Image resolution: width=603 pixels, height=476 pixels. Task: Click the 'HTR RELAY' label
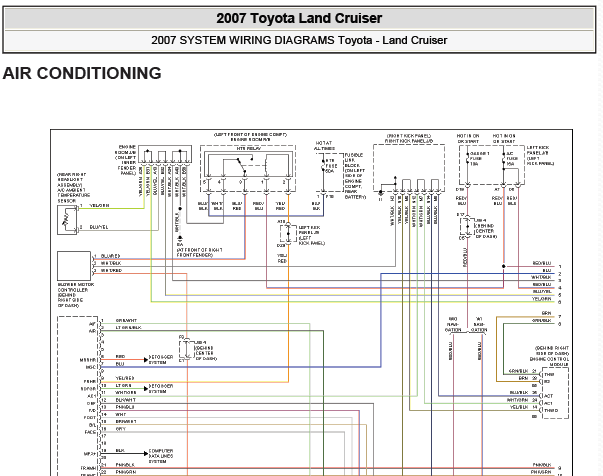coord(248,148)
